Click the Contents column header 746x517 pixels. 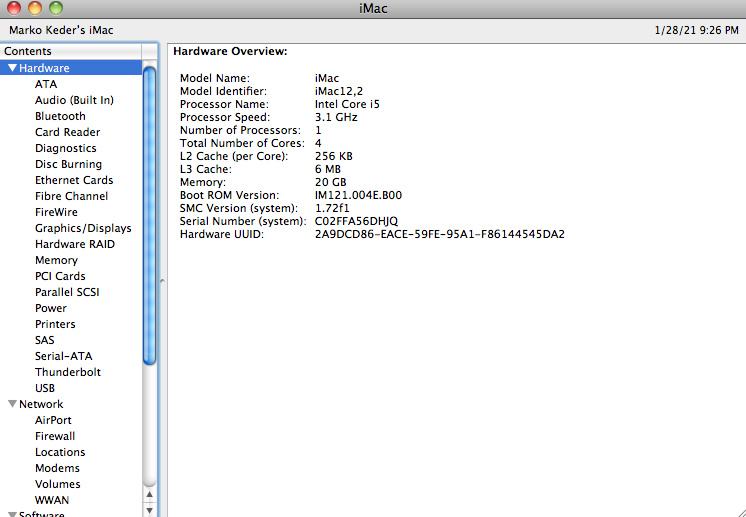71,51
